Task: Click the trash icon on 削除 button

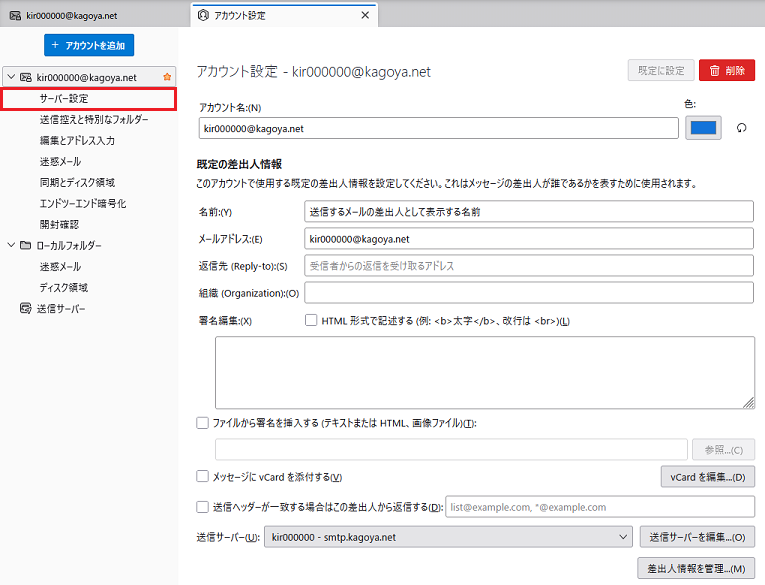Action: point(714,71)
